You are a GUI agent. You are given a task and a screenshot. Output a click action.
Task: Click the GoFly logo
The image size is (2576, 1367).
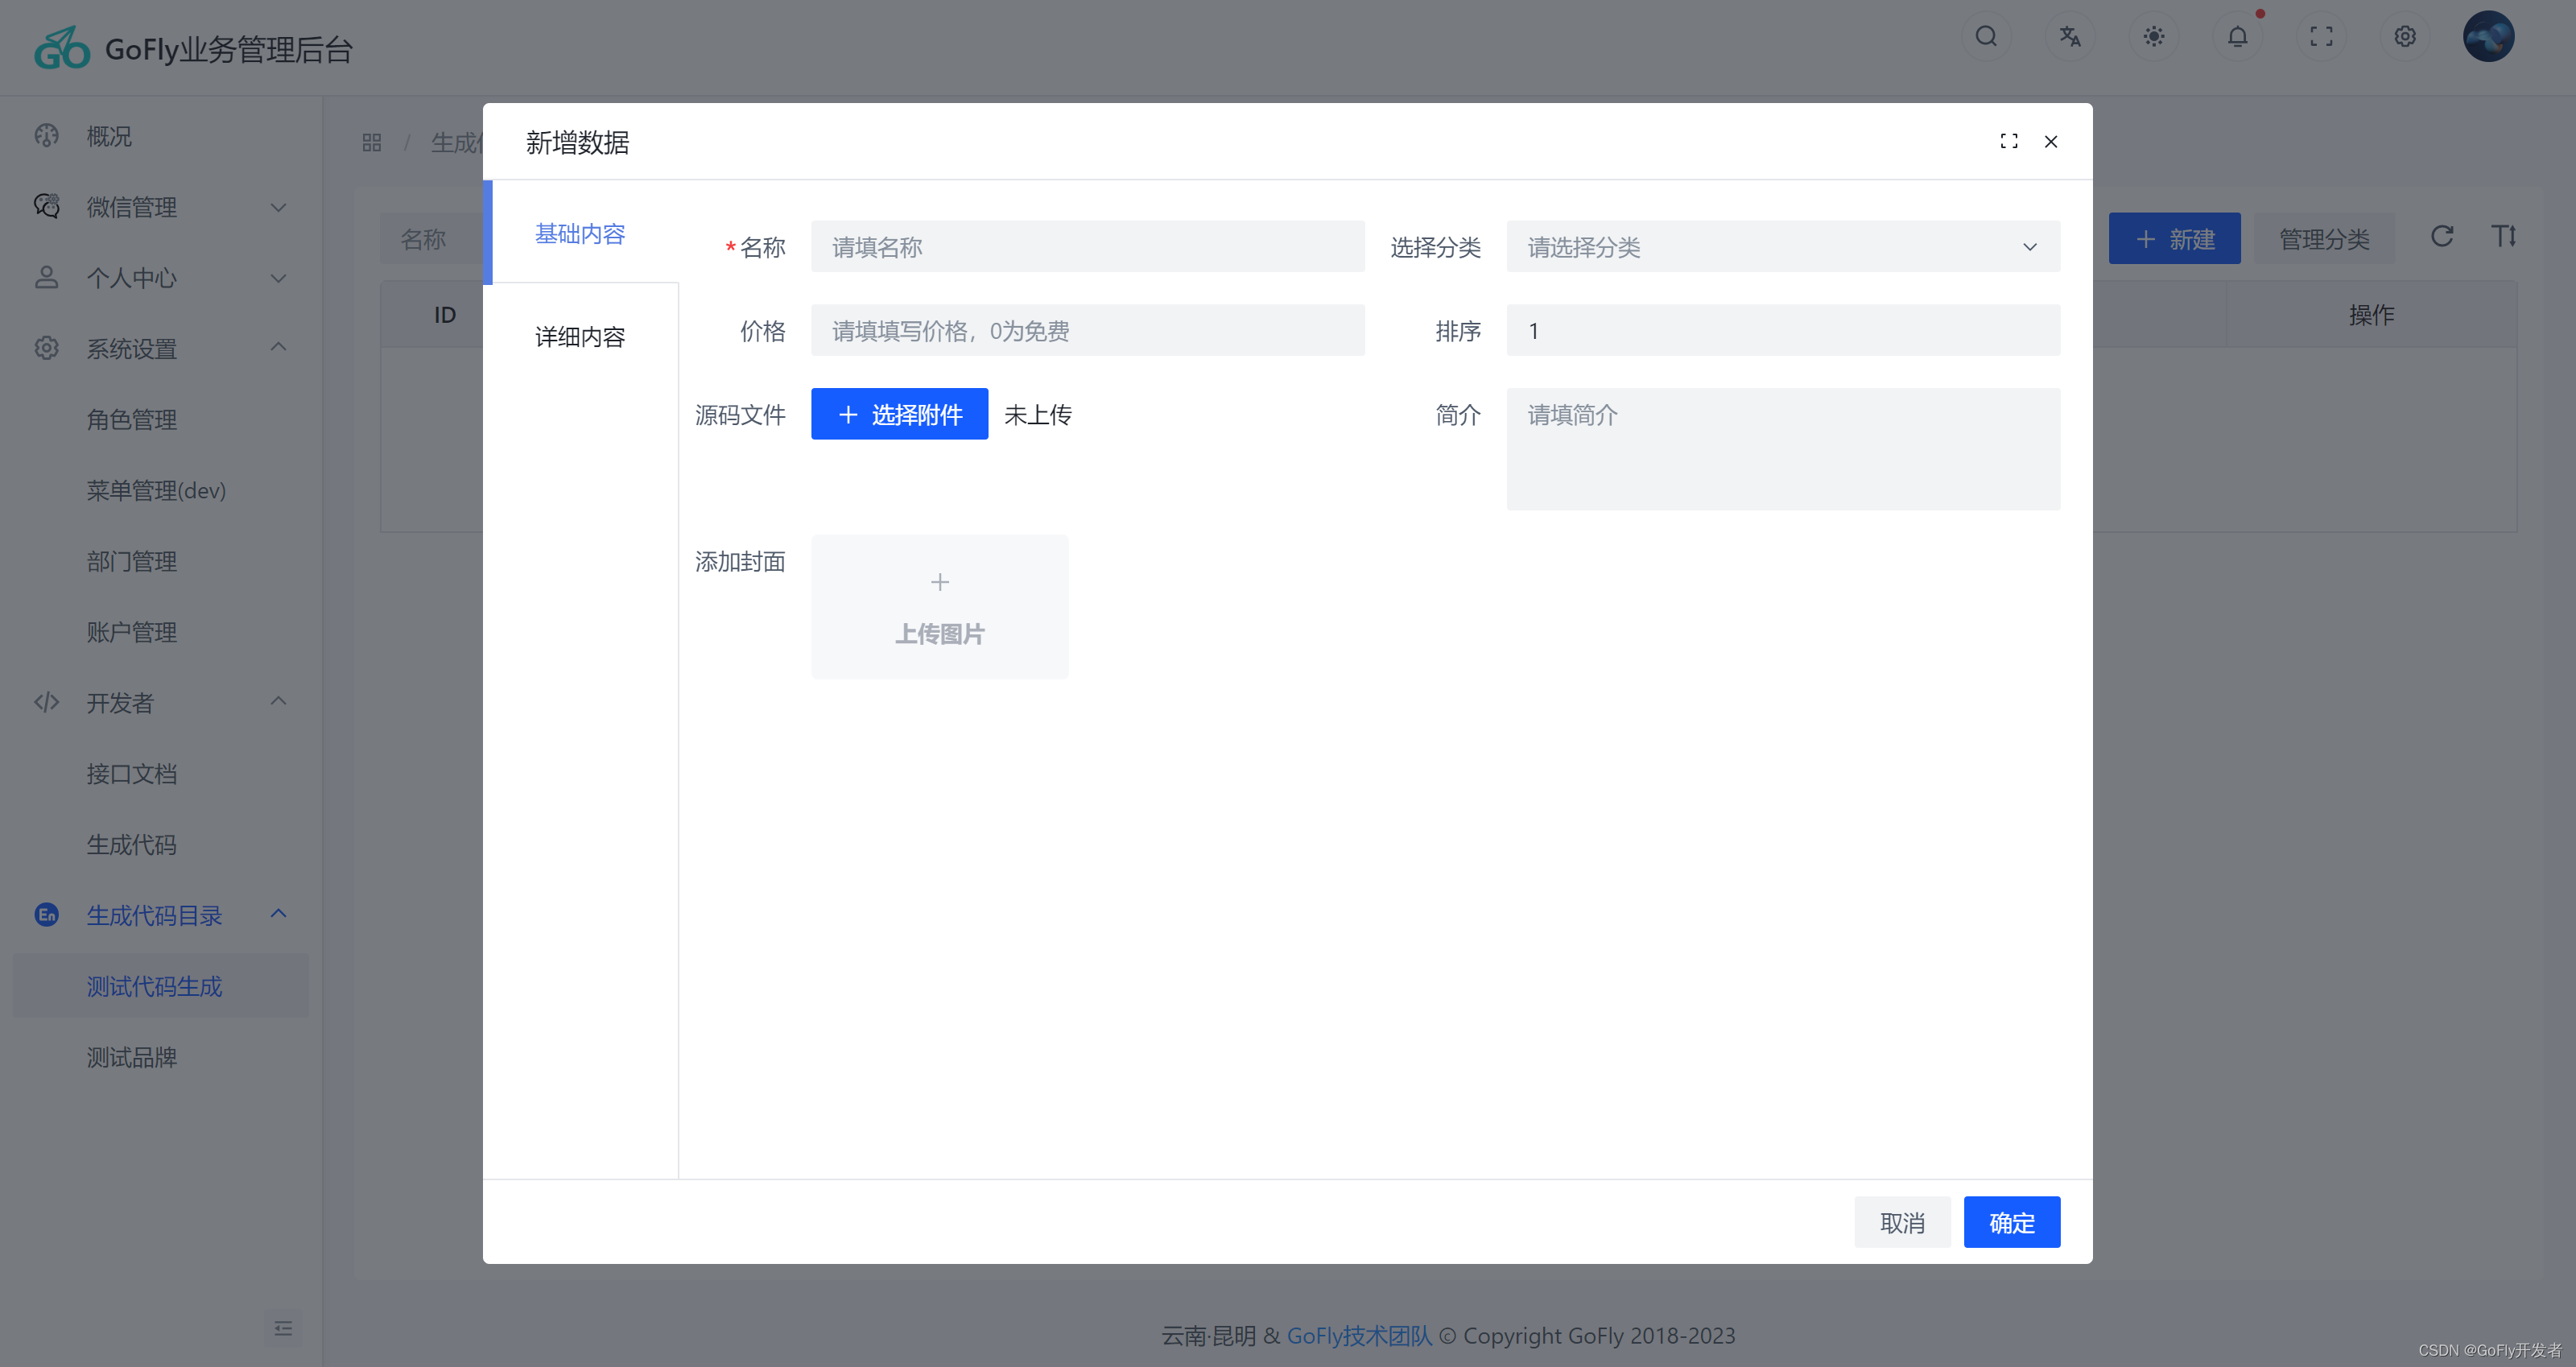pos(62,48)
